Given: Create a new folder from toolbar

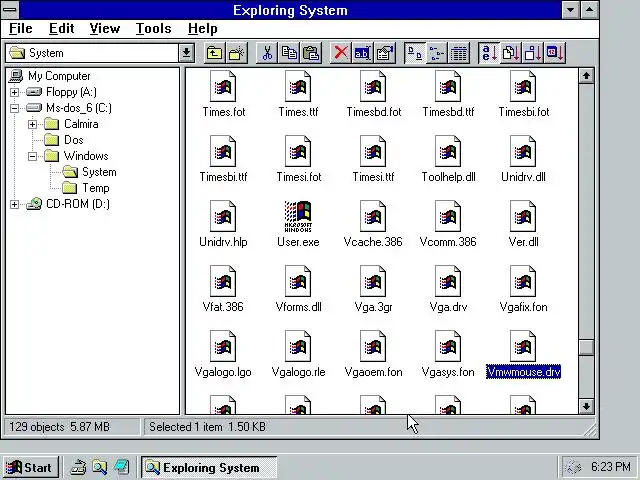Looking at the screenshot, I should pyautogui.click(x=237, y=53).
